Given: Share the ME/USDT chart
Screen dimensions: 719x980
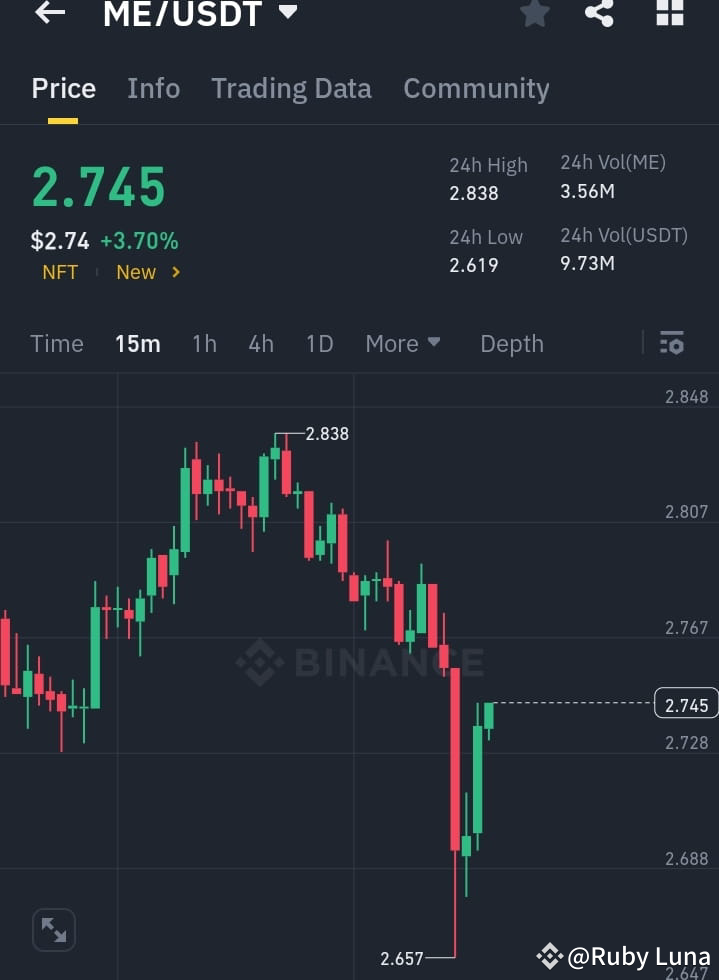Looking at the screenshot, I should point(599,14).
